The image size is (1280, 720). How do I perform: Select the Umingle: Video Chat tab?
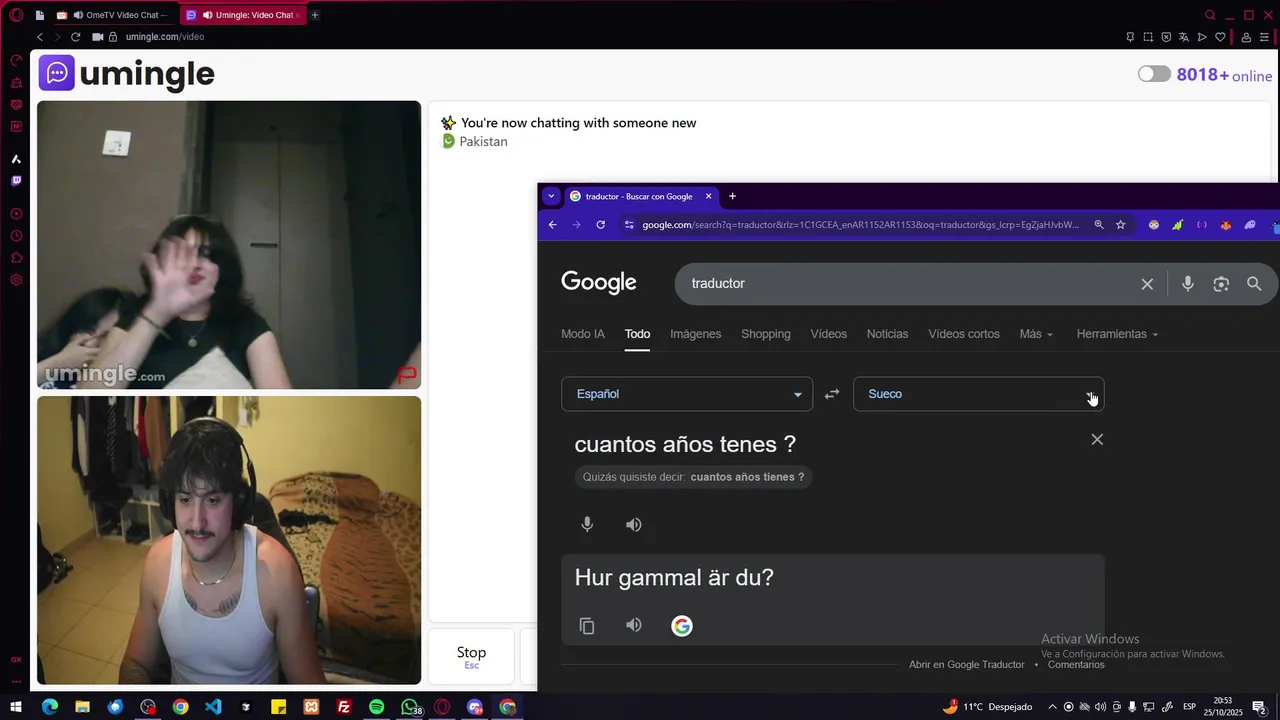point(243,15)
